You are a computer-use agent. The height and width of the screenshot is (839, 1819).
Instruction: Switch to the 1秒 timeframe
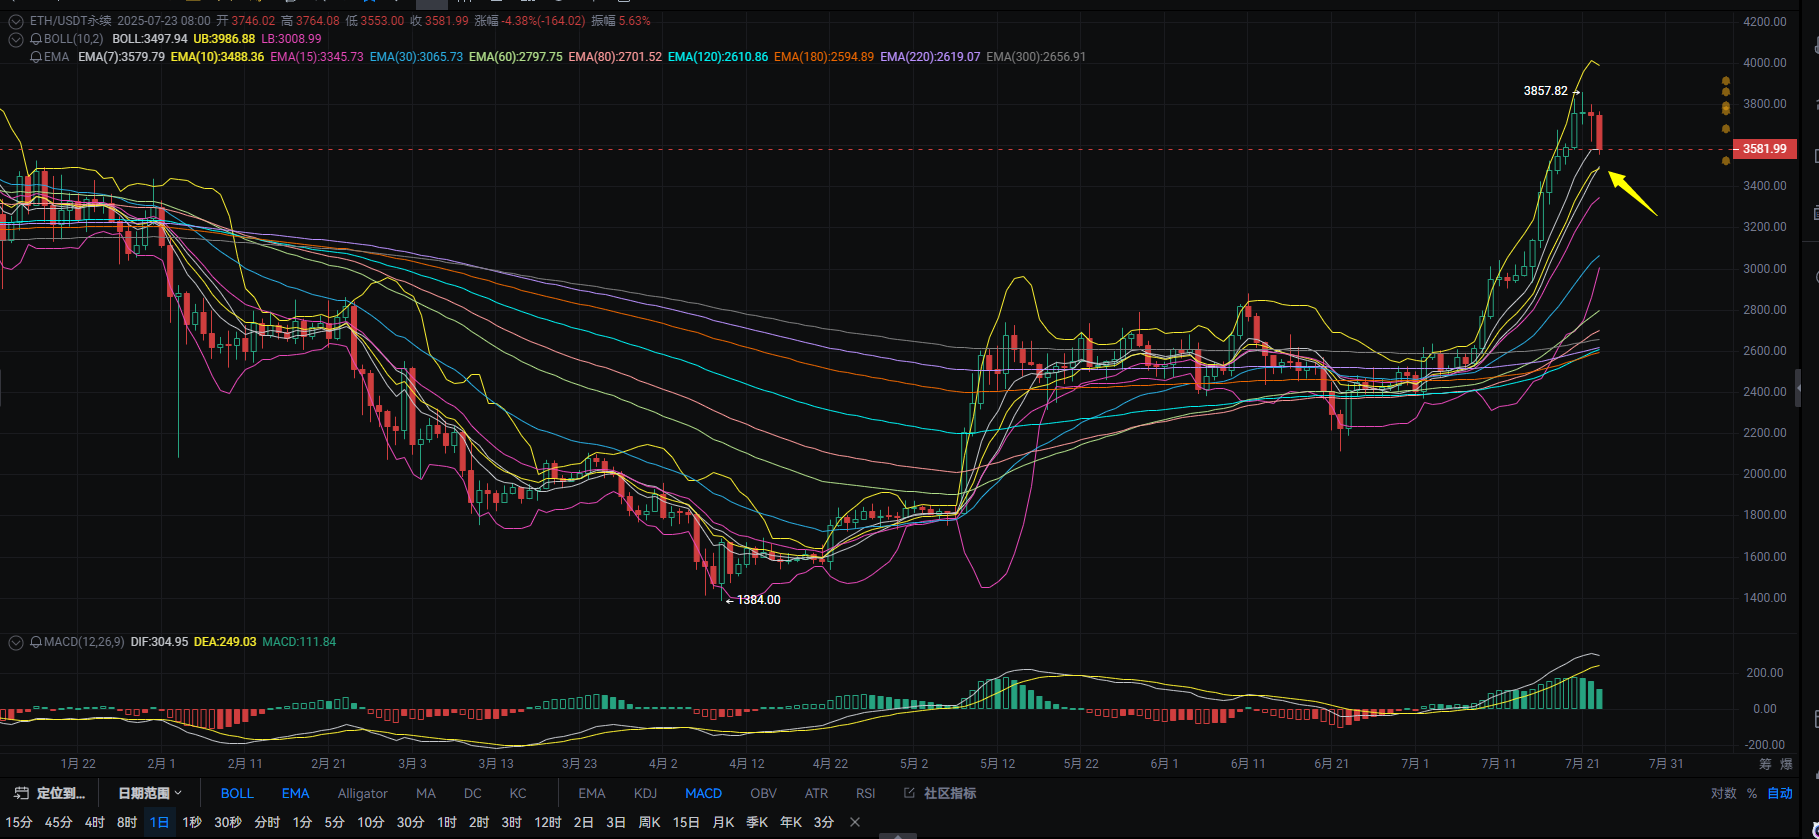tap(192, 822)
